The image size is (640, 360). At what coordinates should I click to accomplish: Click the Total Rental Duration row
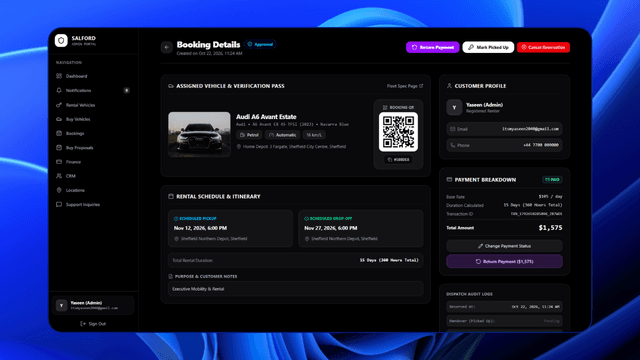coord(296,260)
